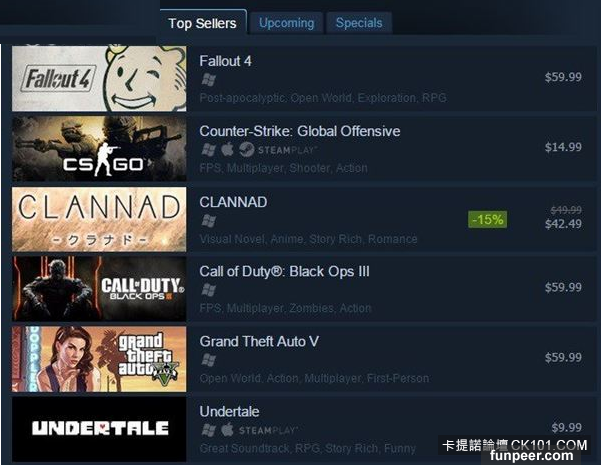Click the Apple icon under Undertale
Image resolution: width=601 pixels, height=465 pixels.
227,430
